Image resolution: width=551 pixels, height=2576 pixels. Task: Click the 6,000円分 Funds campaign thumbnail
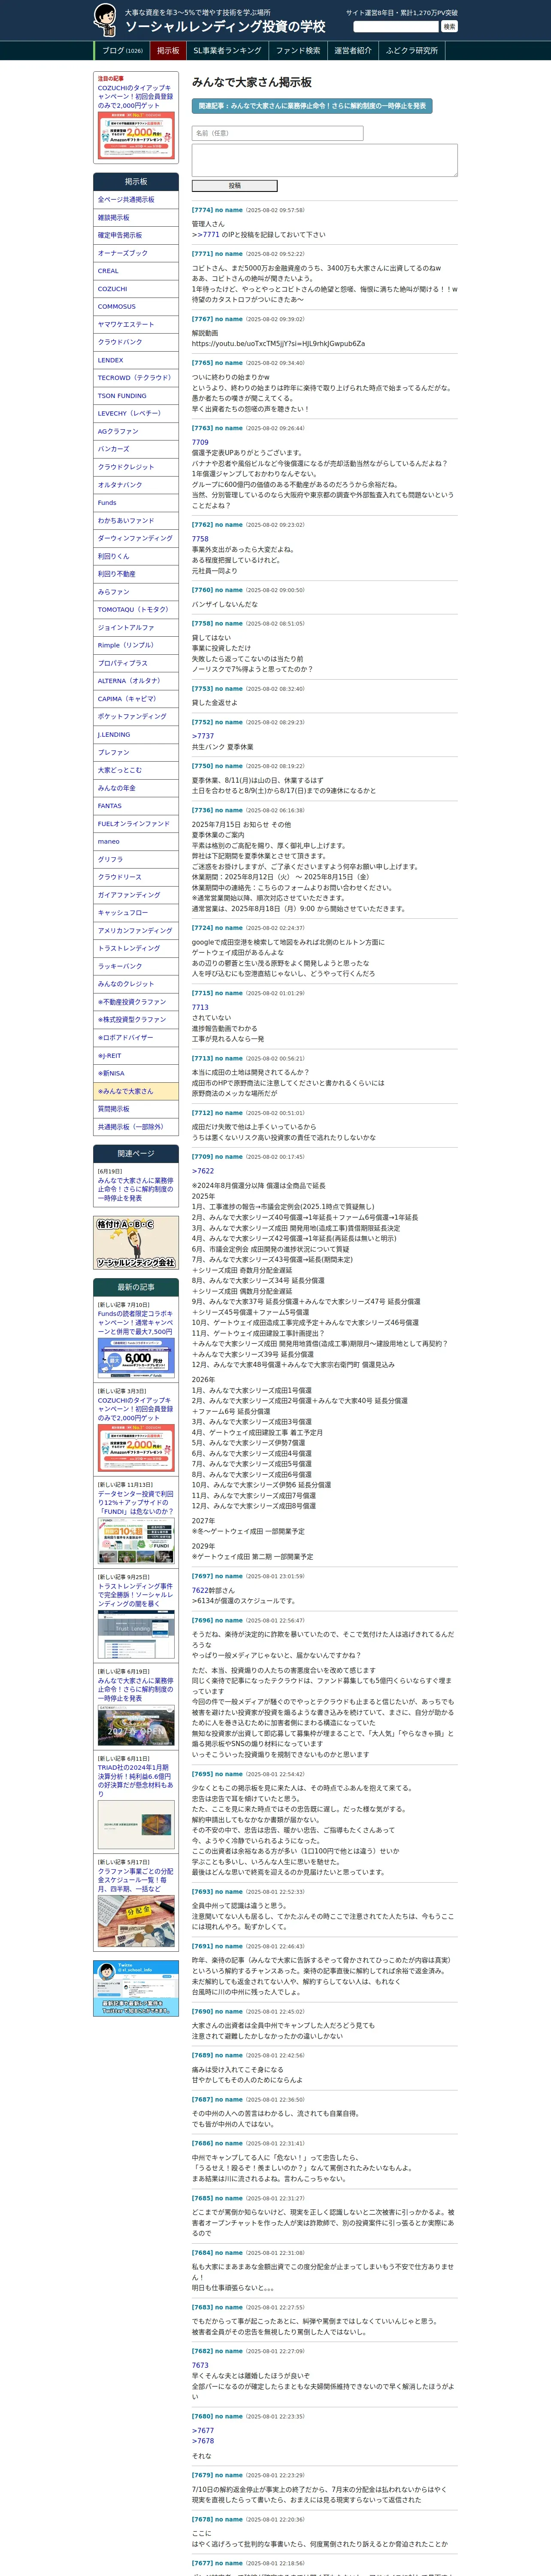point(136,1358)
